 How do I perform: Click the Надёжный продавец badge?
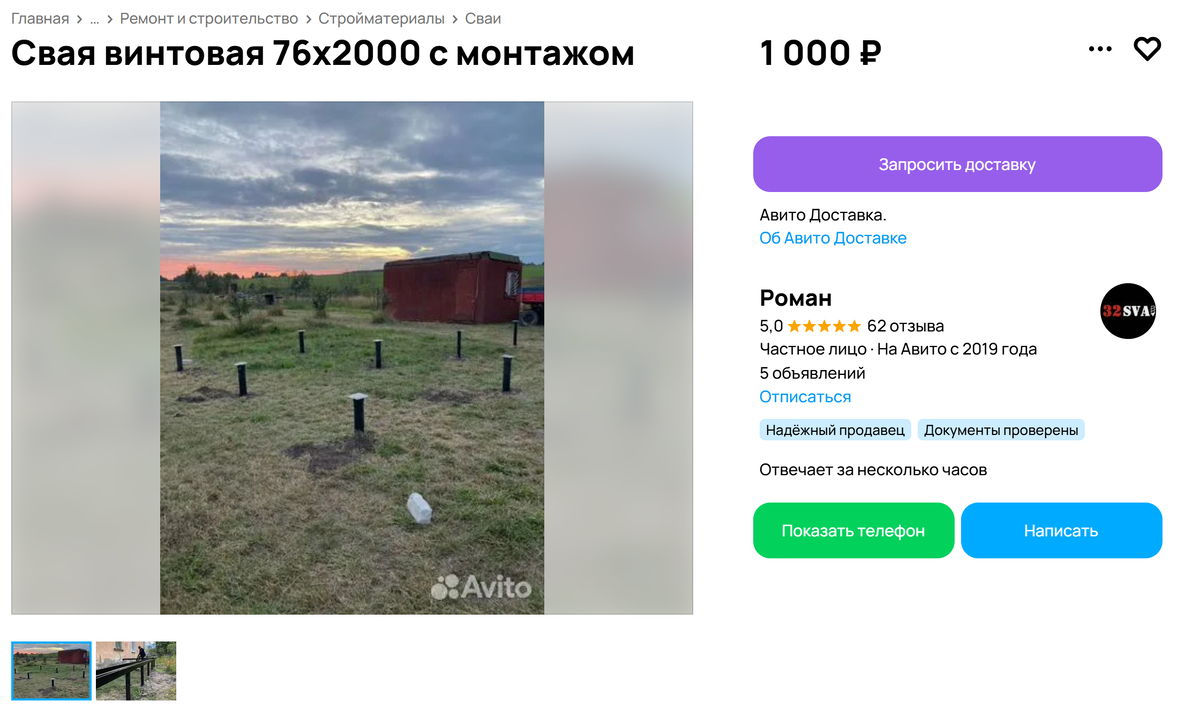835,430
